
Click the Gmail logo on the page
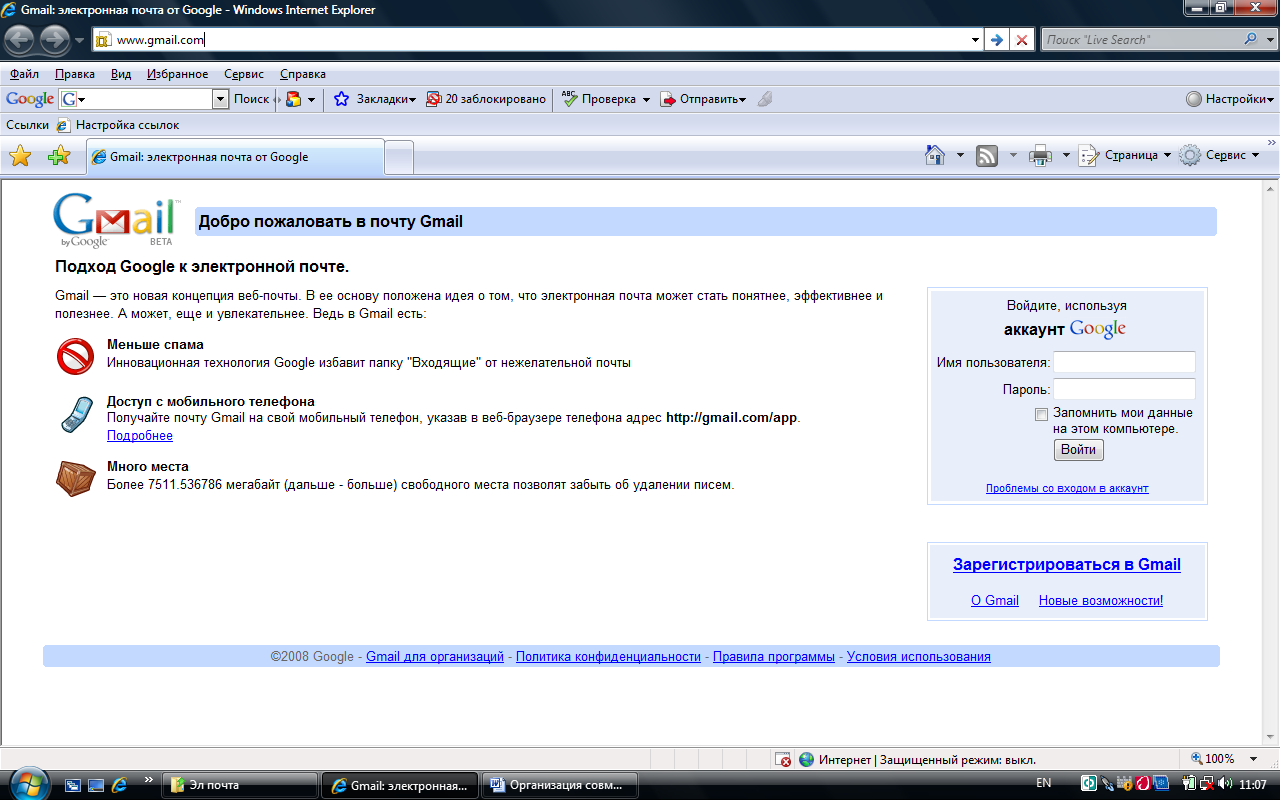coord(115,220)
